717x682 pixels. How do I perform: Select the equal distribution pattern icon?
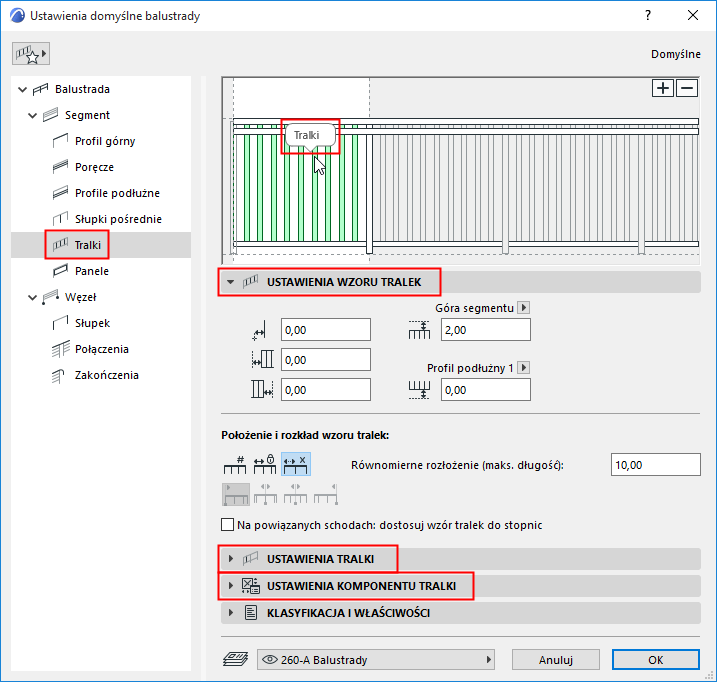tap(296, 465)
